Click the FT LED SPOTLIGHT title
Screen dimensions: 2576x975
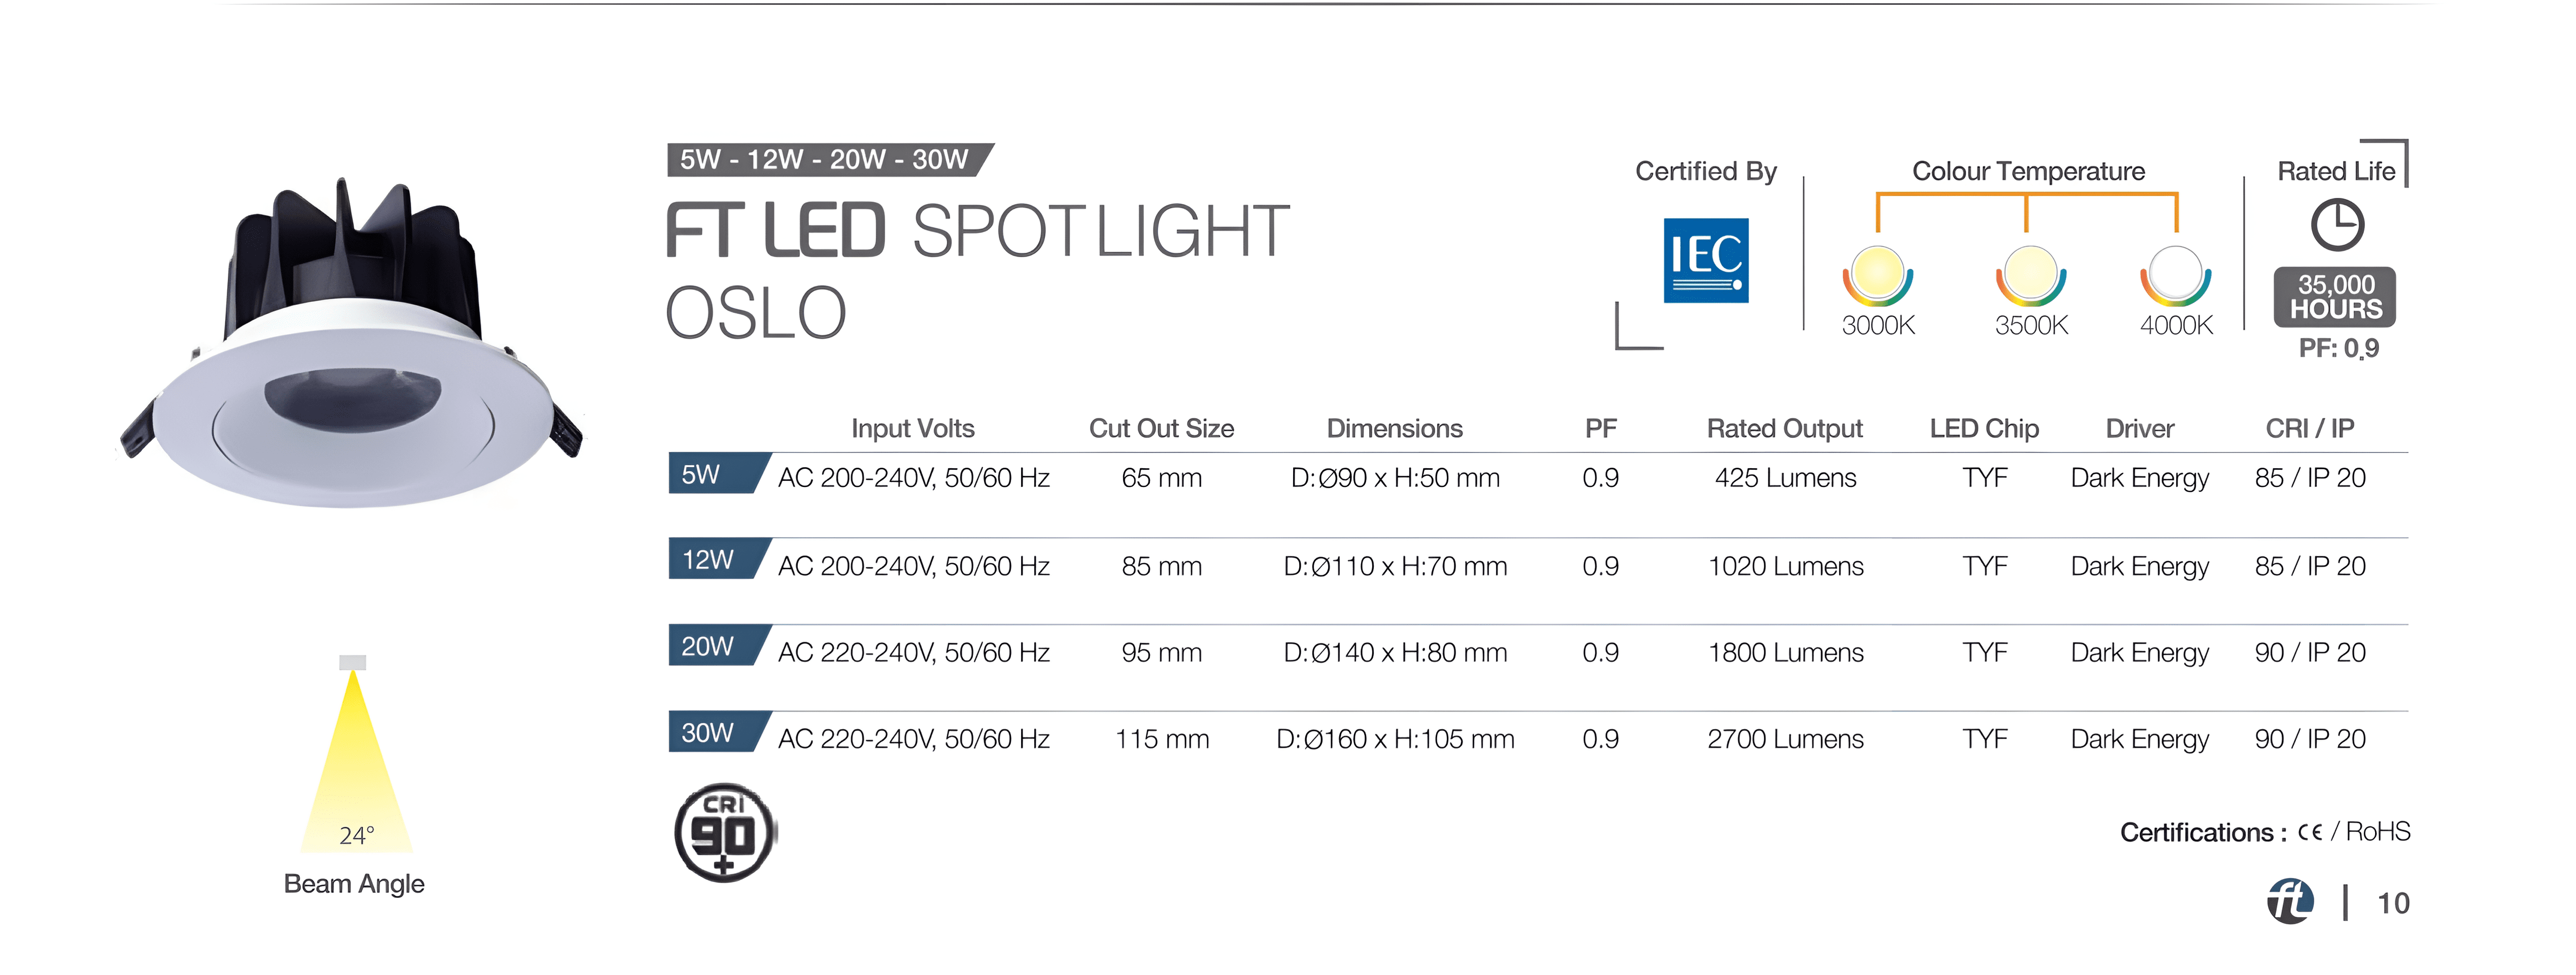pyautogui.click(x=978, y=231)
